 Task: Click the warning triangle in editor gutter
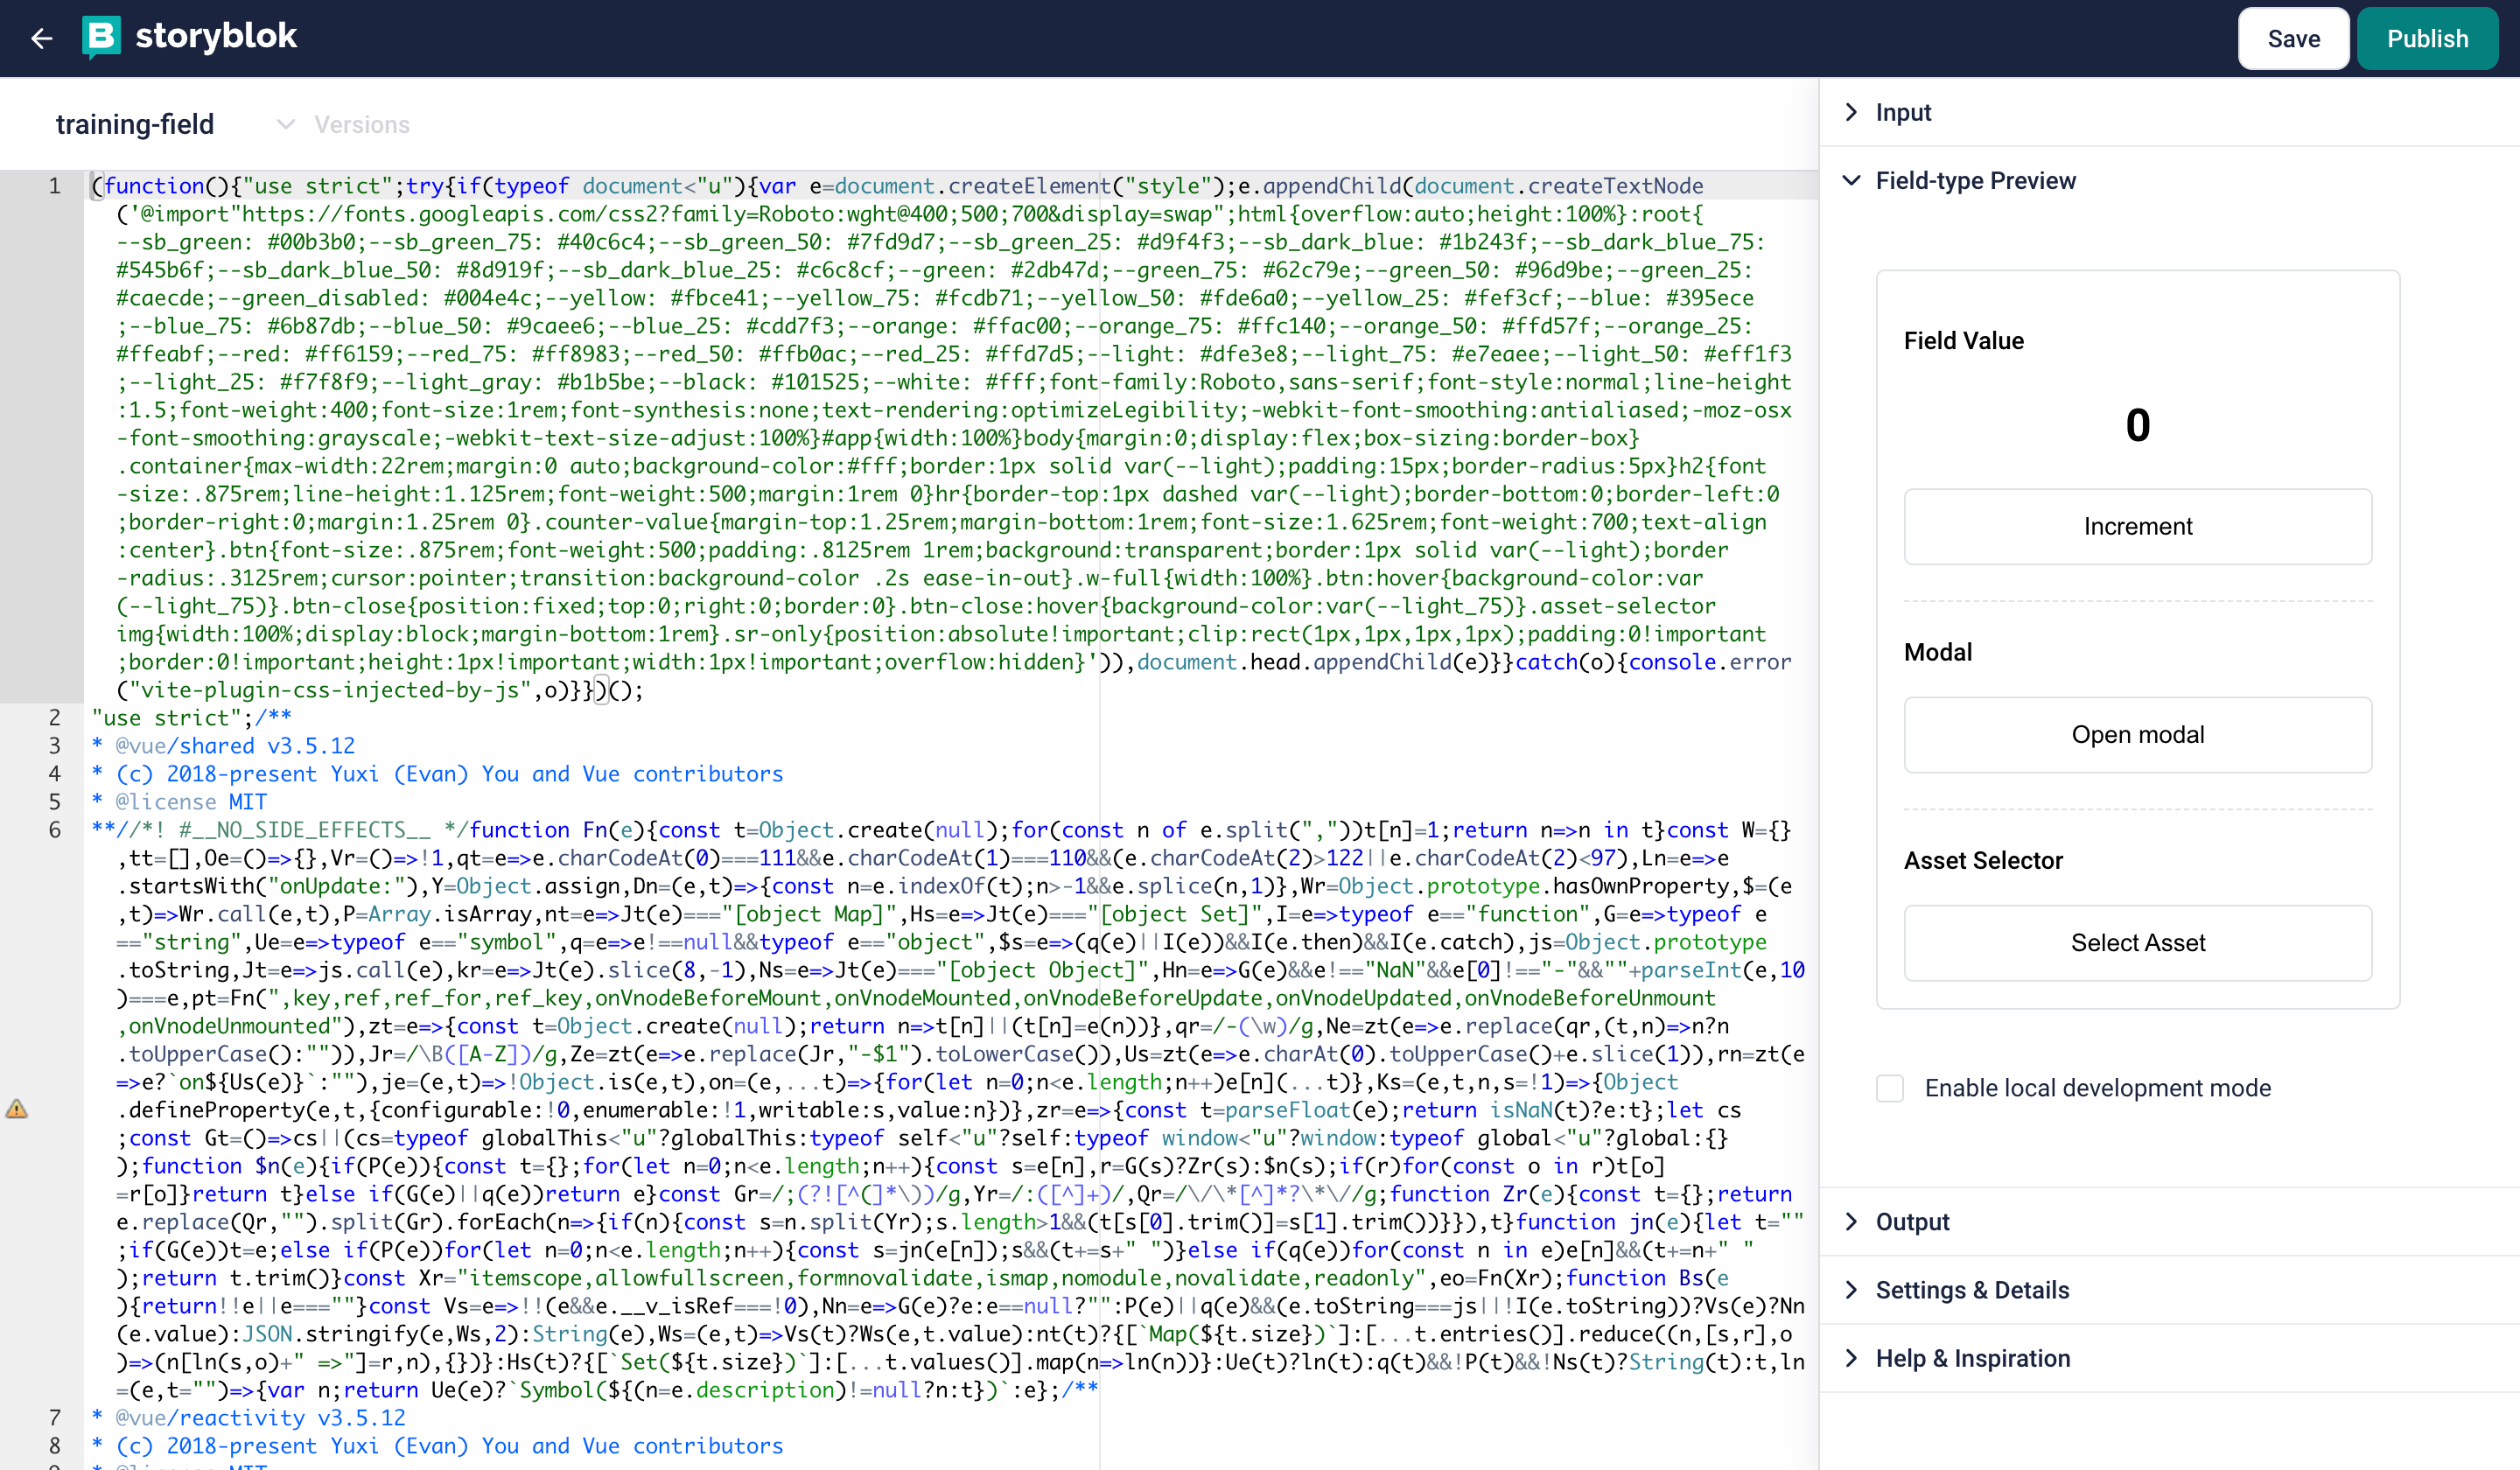click(17, 1109)
